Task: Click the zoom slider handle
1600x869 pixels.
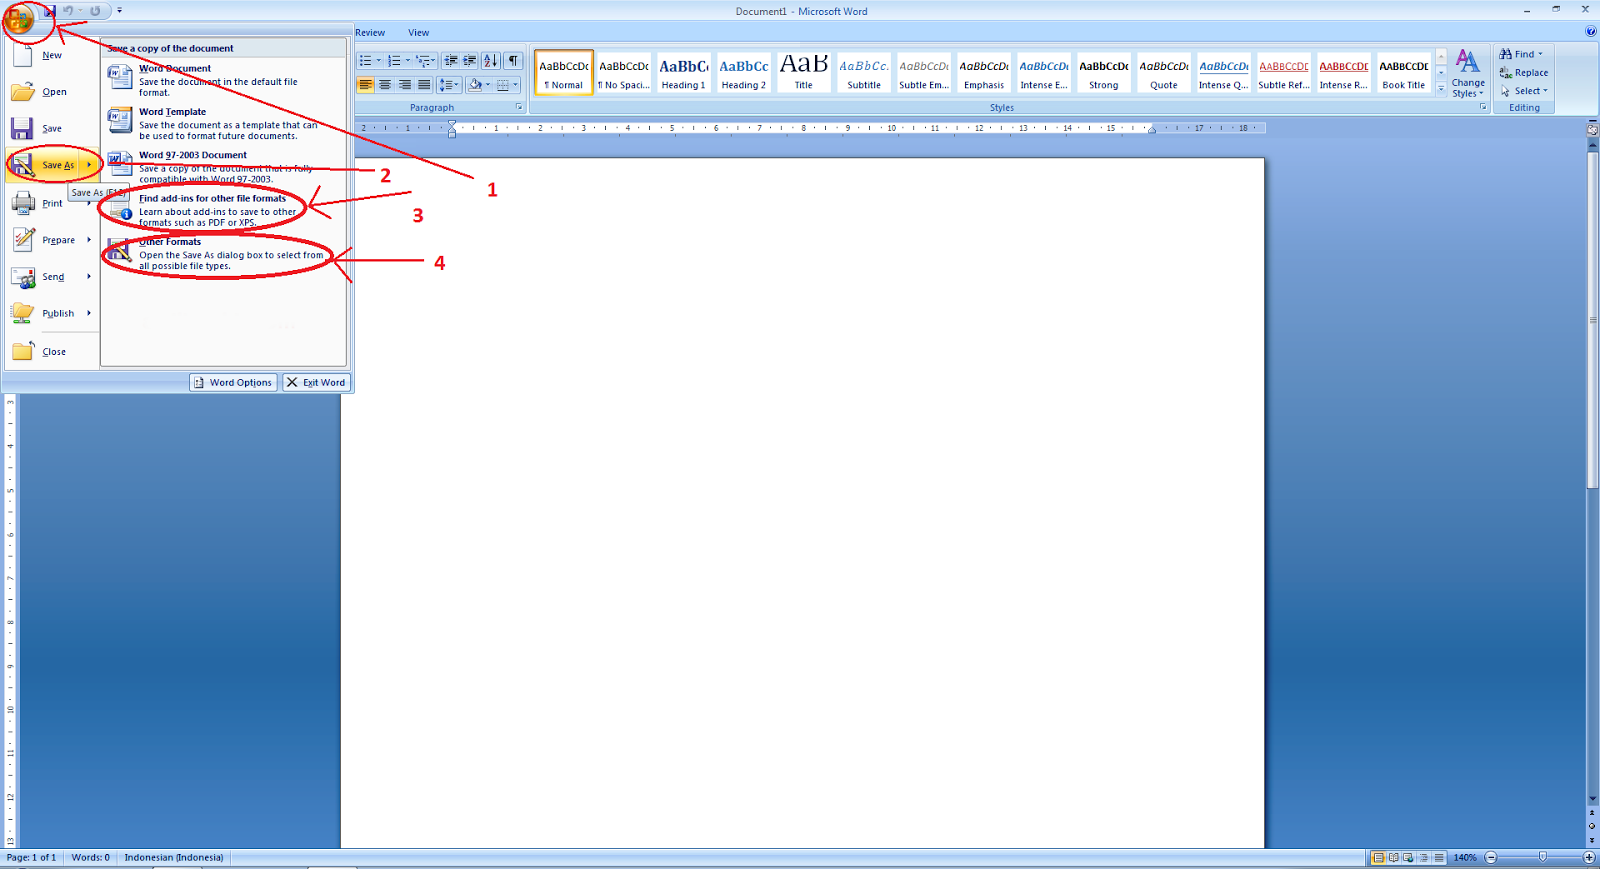Action: 1542,857
